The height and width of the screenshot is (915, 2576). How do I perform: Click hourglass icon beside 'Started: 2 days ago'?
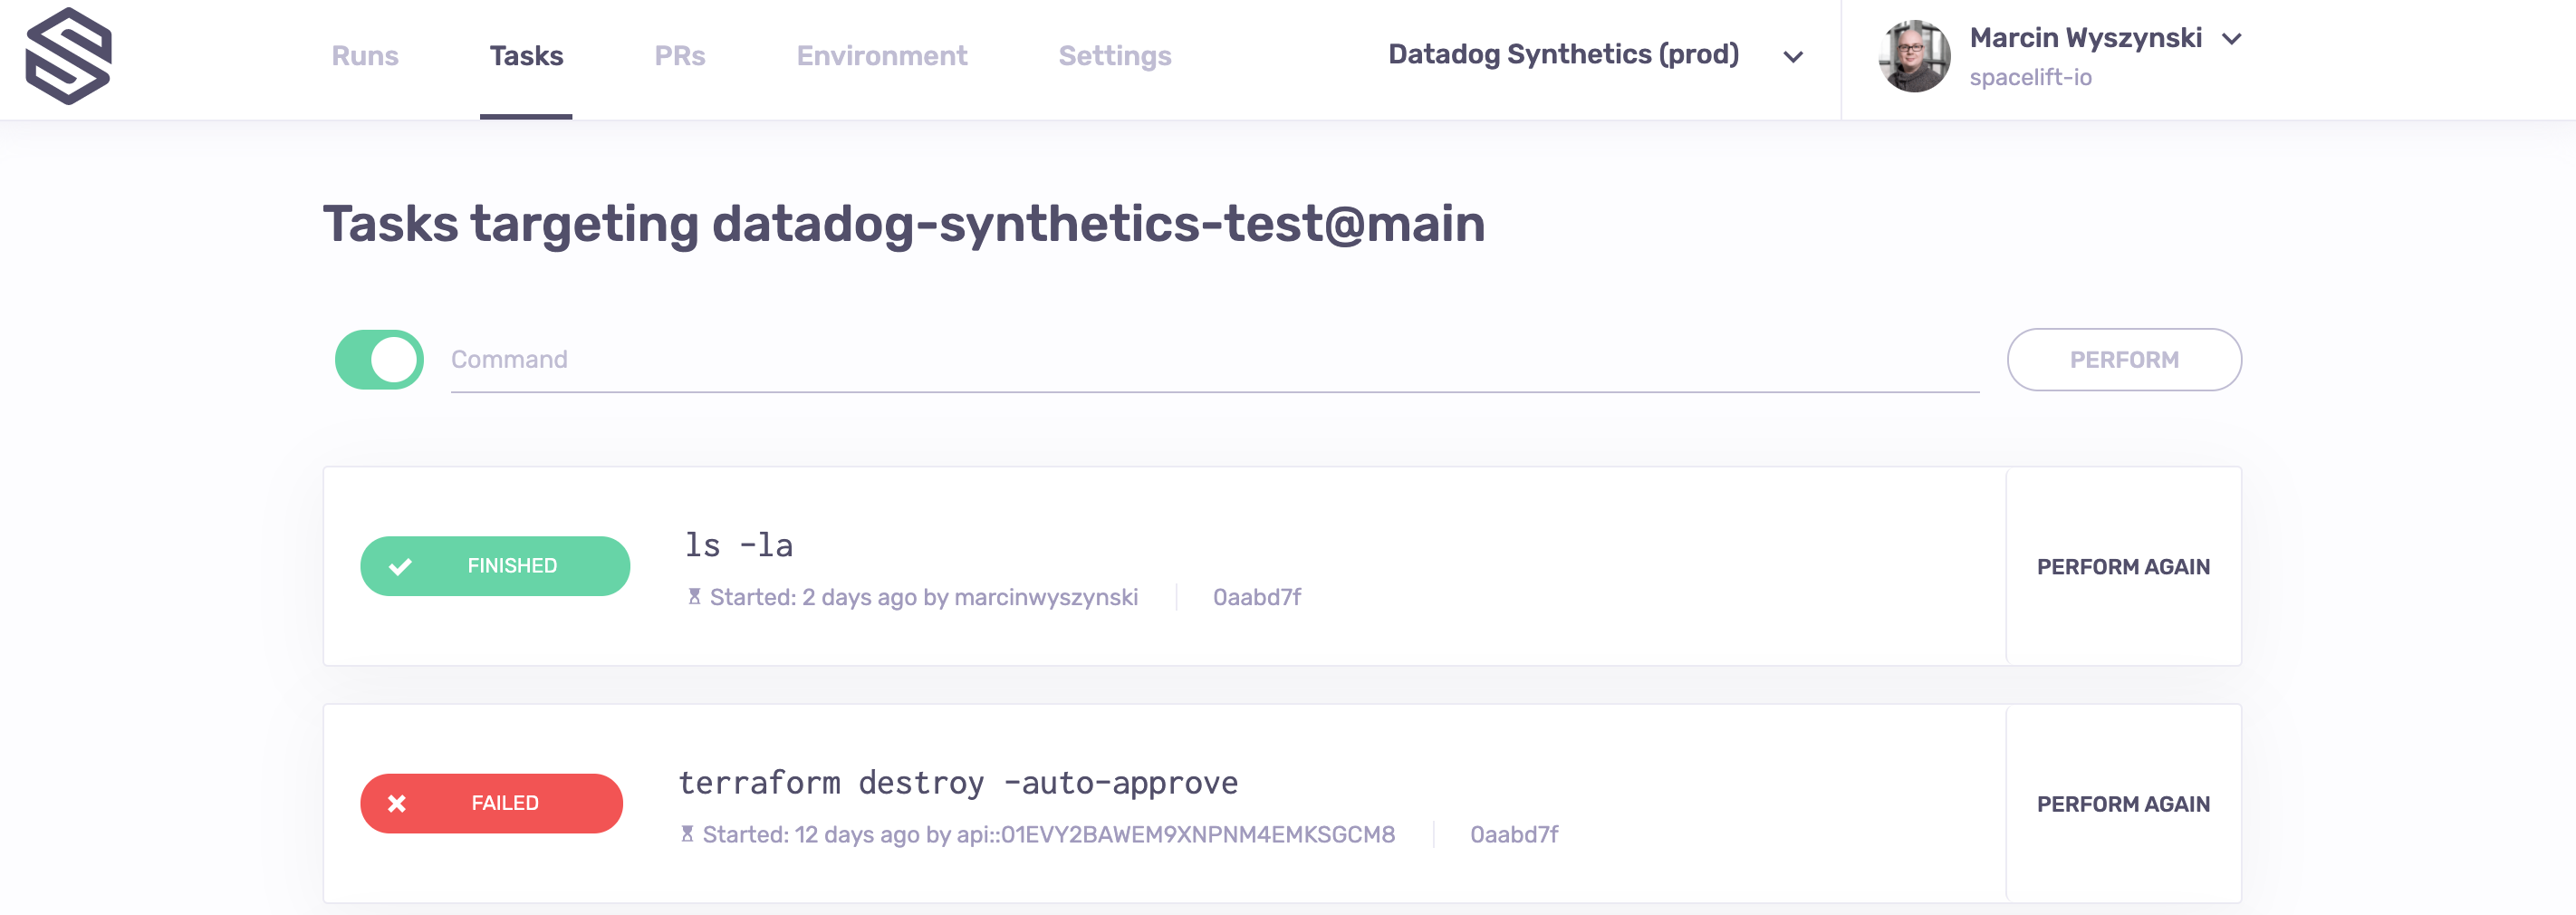coord(694,597)
